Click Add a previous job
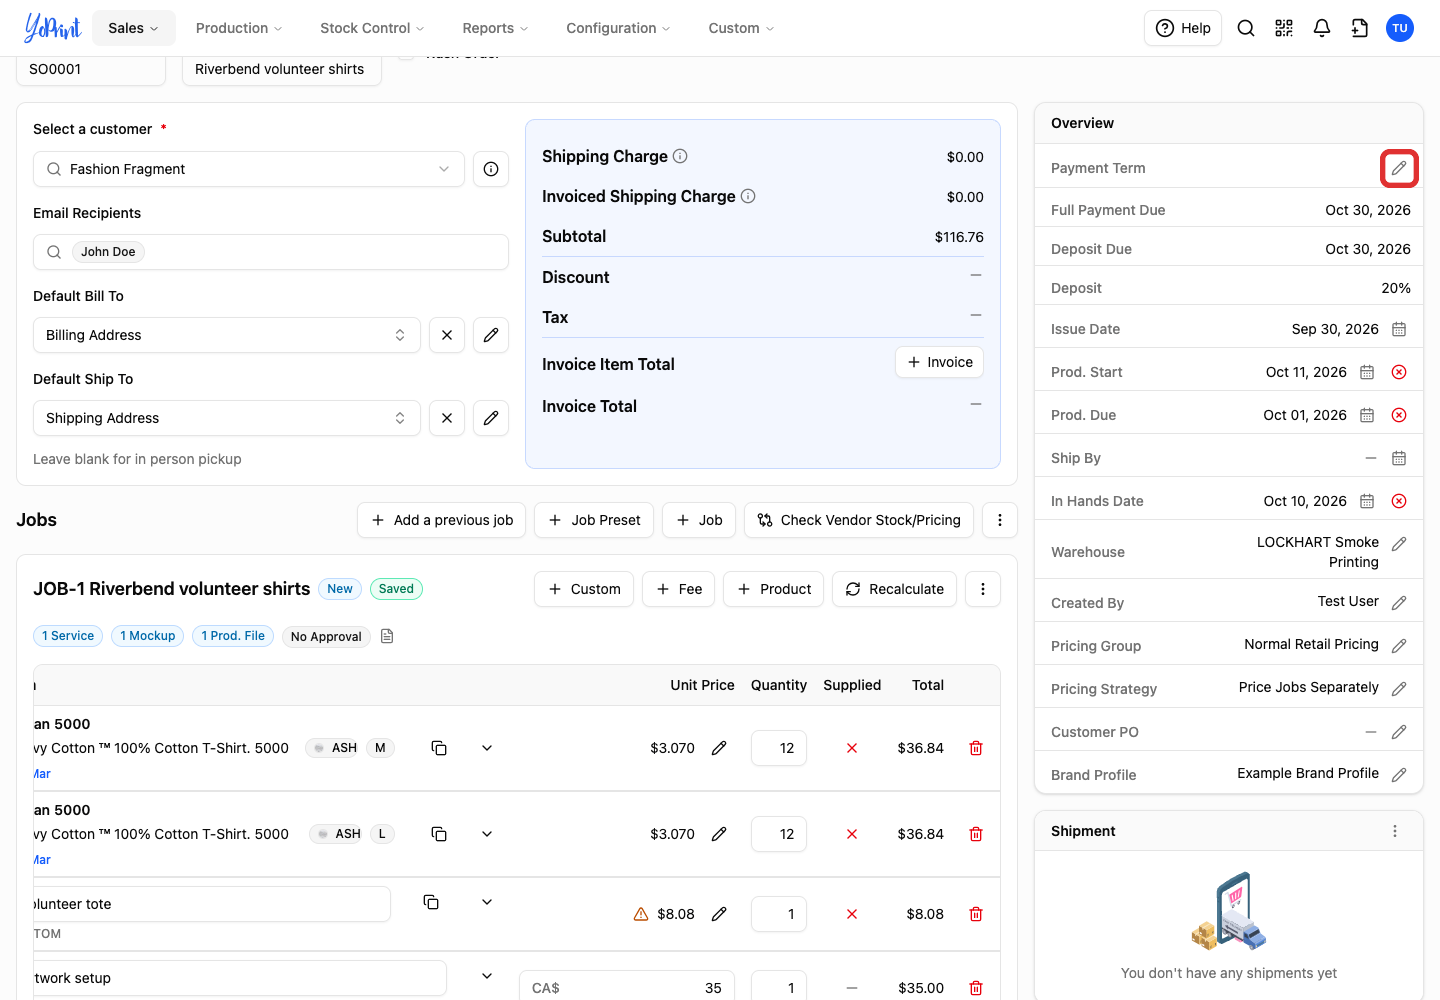The image size is (1440, 1000). pos(442,520)
